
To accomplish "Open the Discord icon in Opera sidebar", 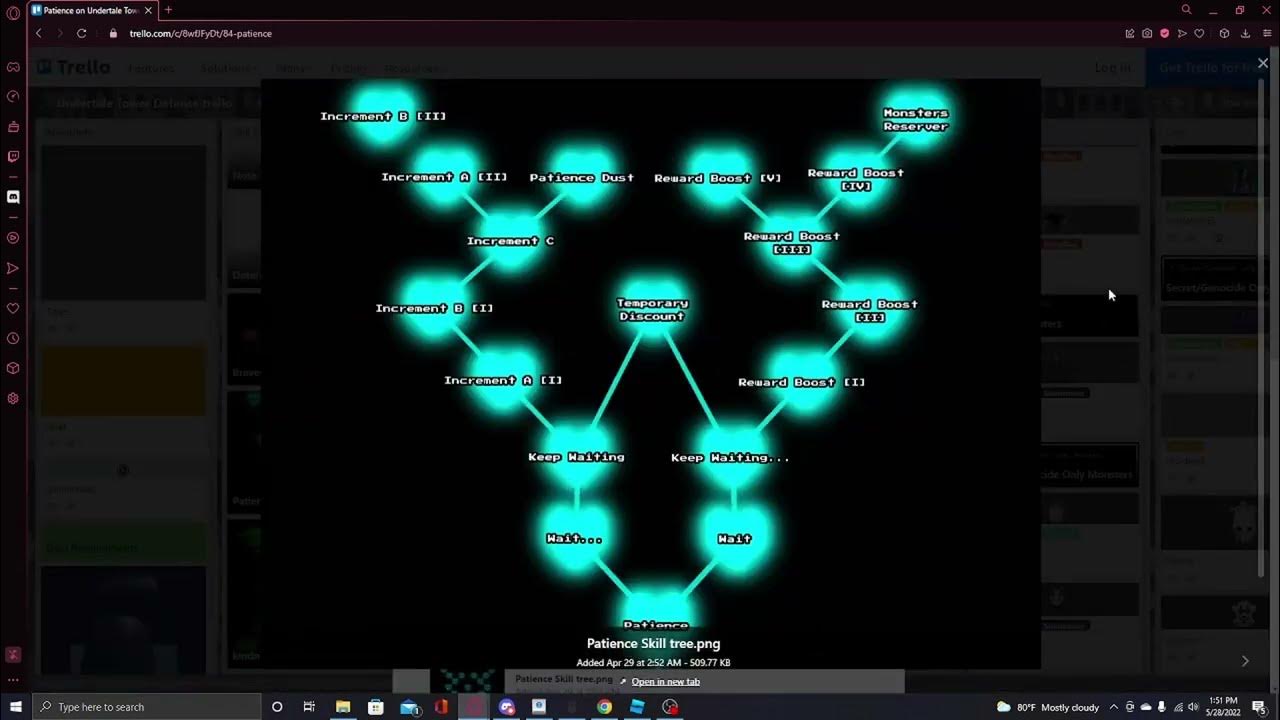I will tap(13, 197).
